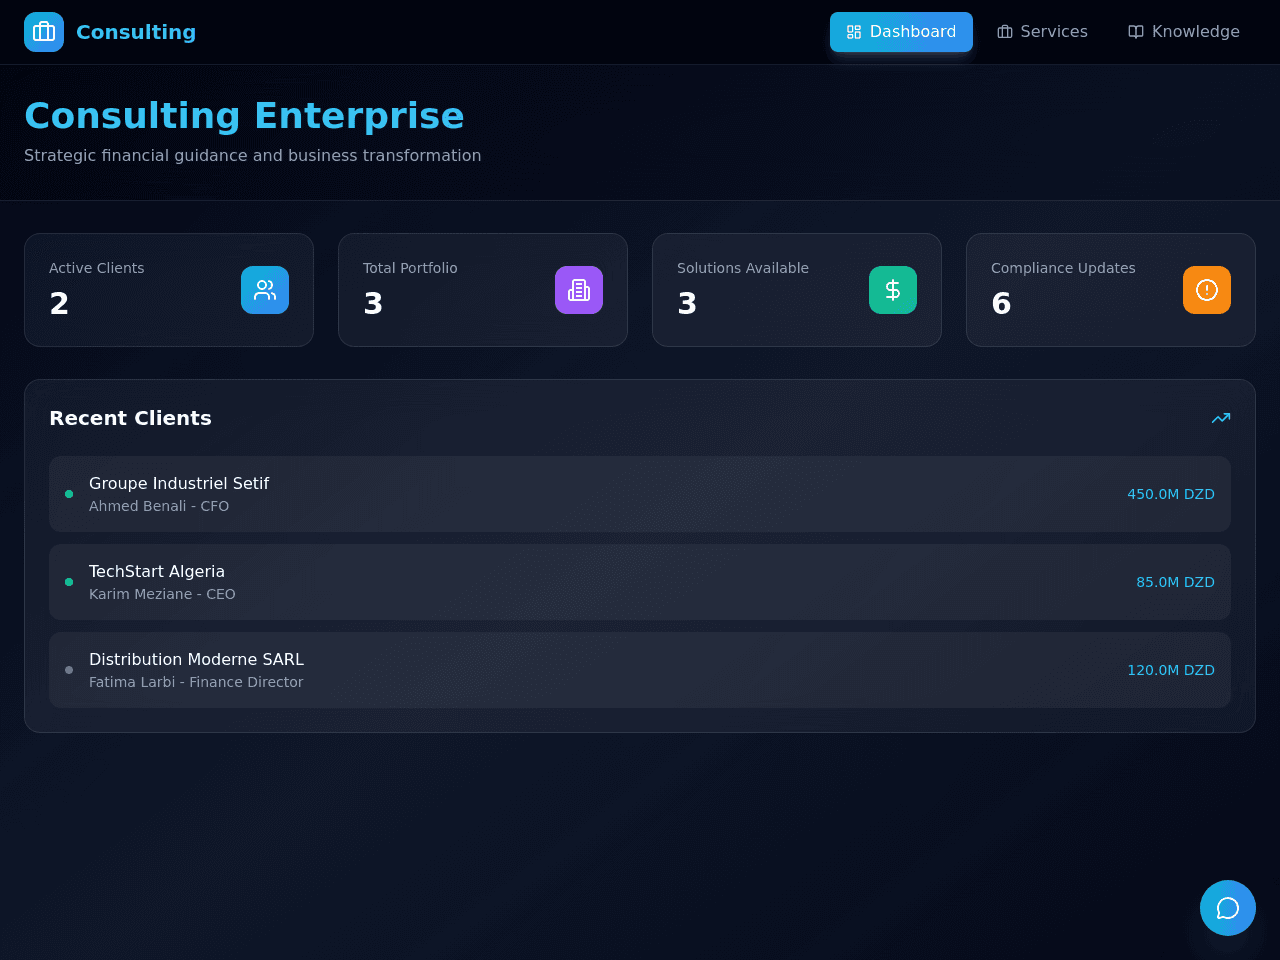Click the 120.0M DZD value
1280x960 pixels.
point(1171,670)
